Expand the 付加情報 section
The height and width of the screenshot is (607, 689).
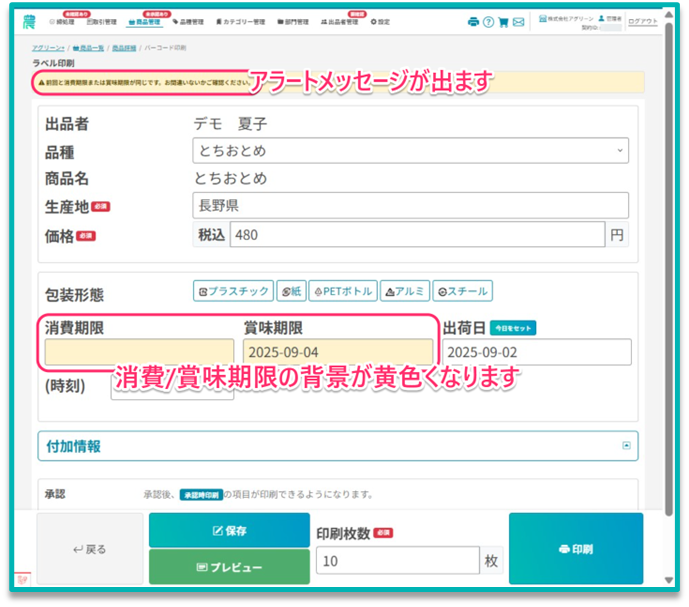click(337, 446)
